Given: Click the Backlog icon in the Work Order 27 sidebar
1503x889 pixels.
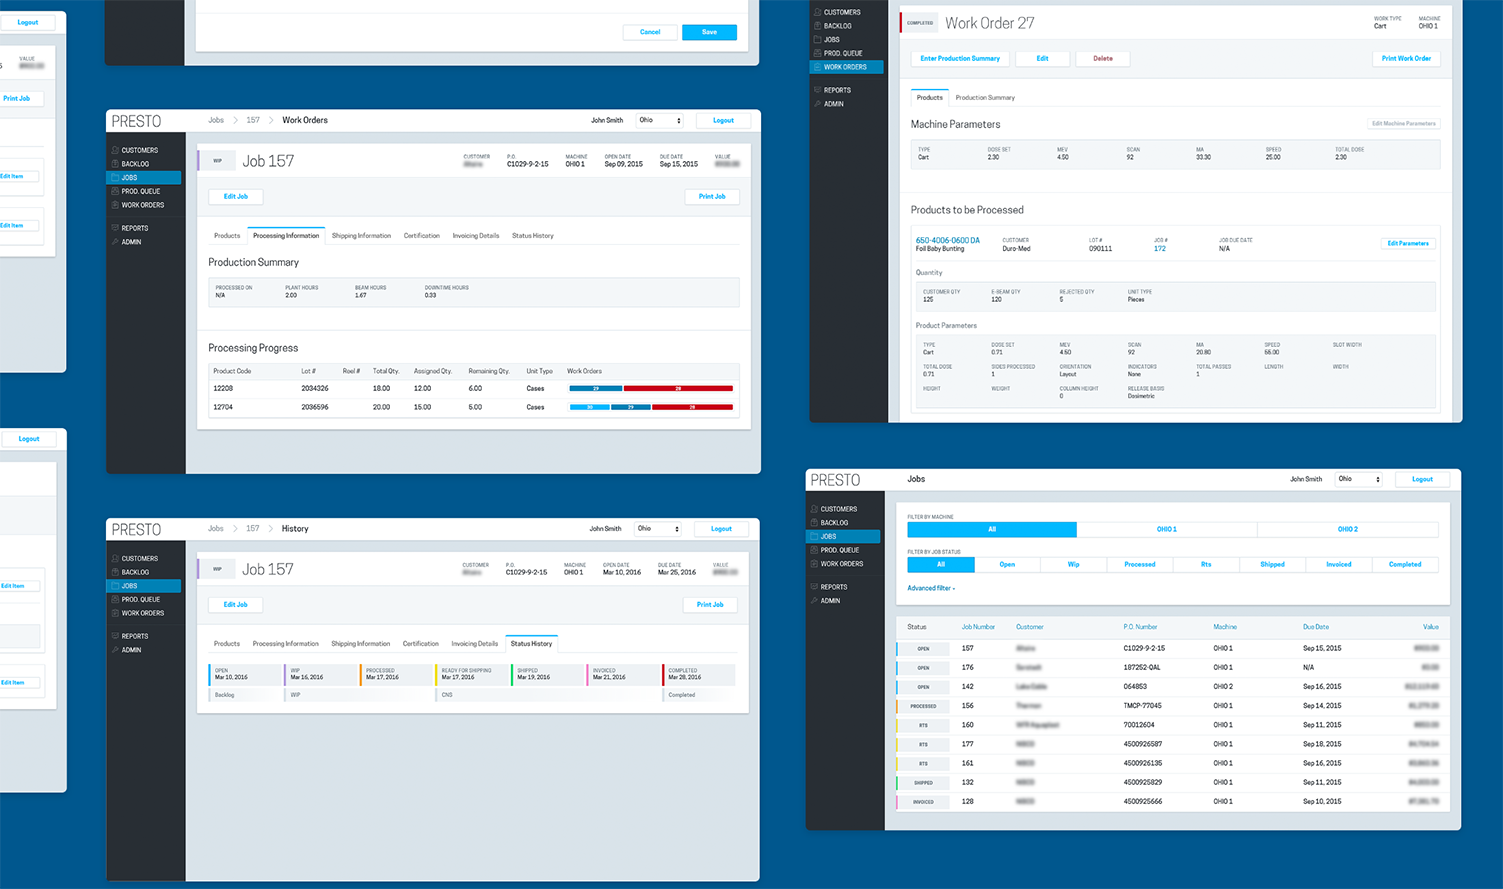Looking at the screenshot, I should pyautogui.click(x=818, y=26).
